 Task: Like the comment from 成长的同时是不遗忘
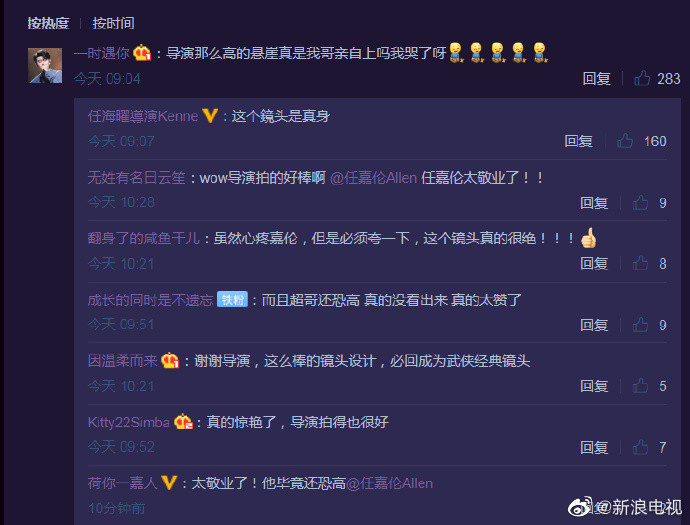click(x=640, y=325)
